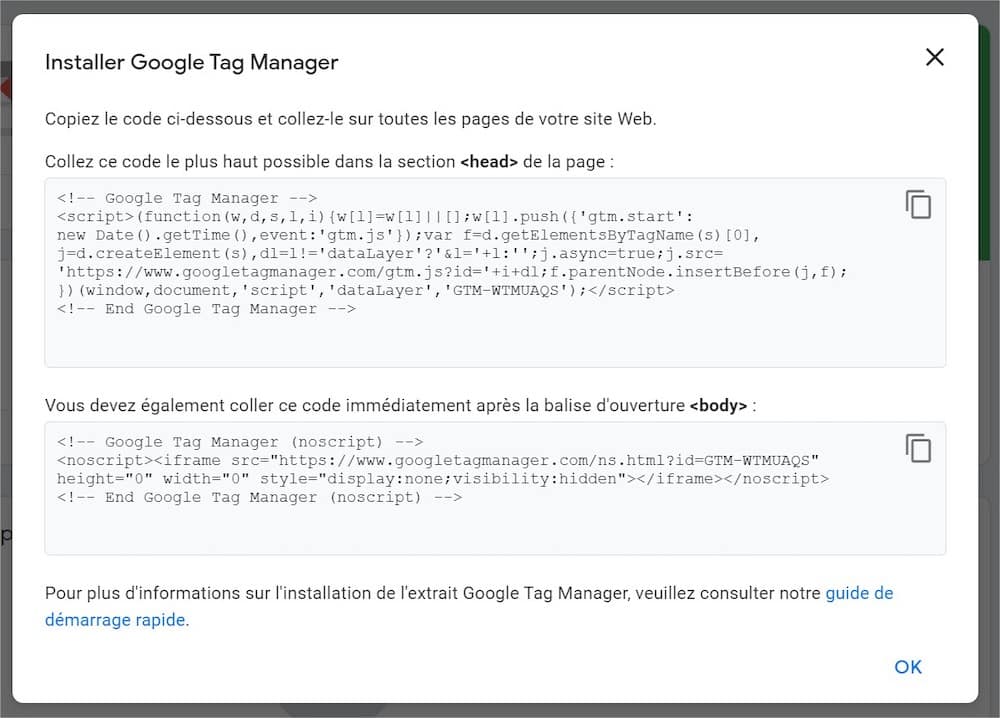Click the 'Installer Google Tag Manager' title

[192, 62]
